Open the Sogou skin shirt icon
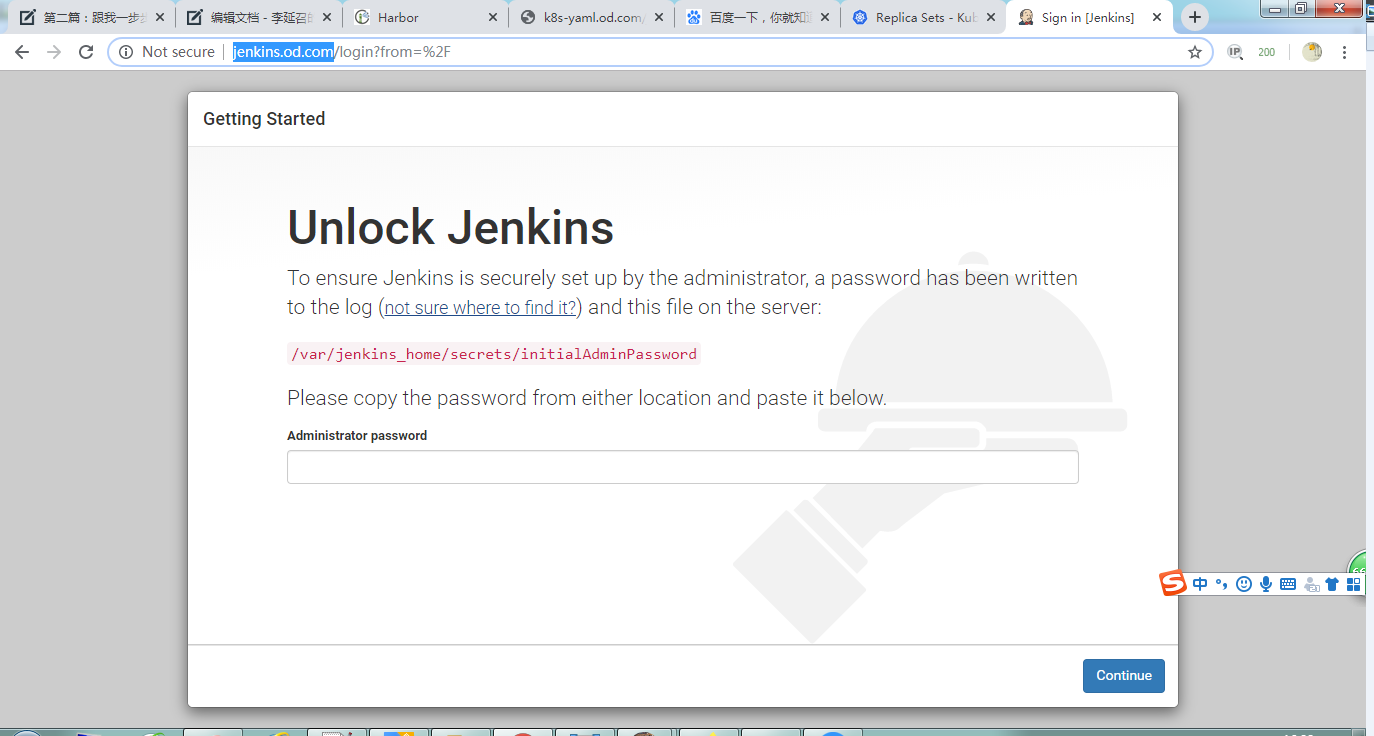The height and width of the screenshot is (736, 1374). 1332,584
